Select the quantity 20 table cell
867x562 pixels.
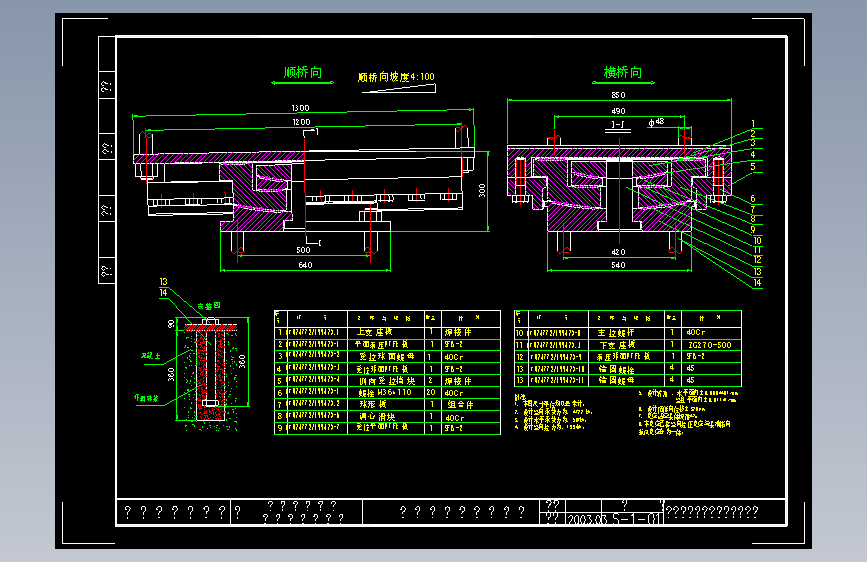(x=432, y=392)
